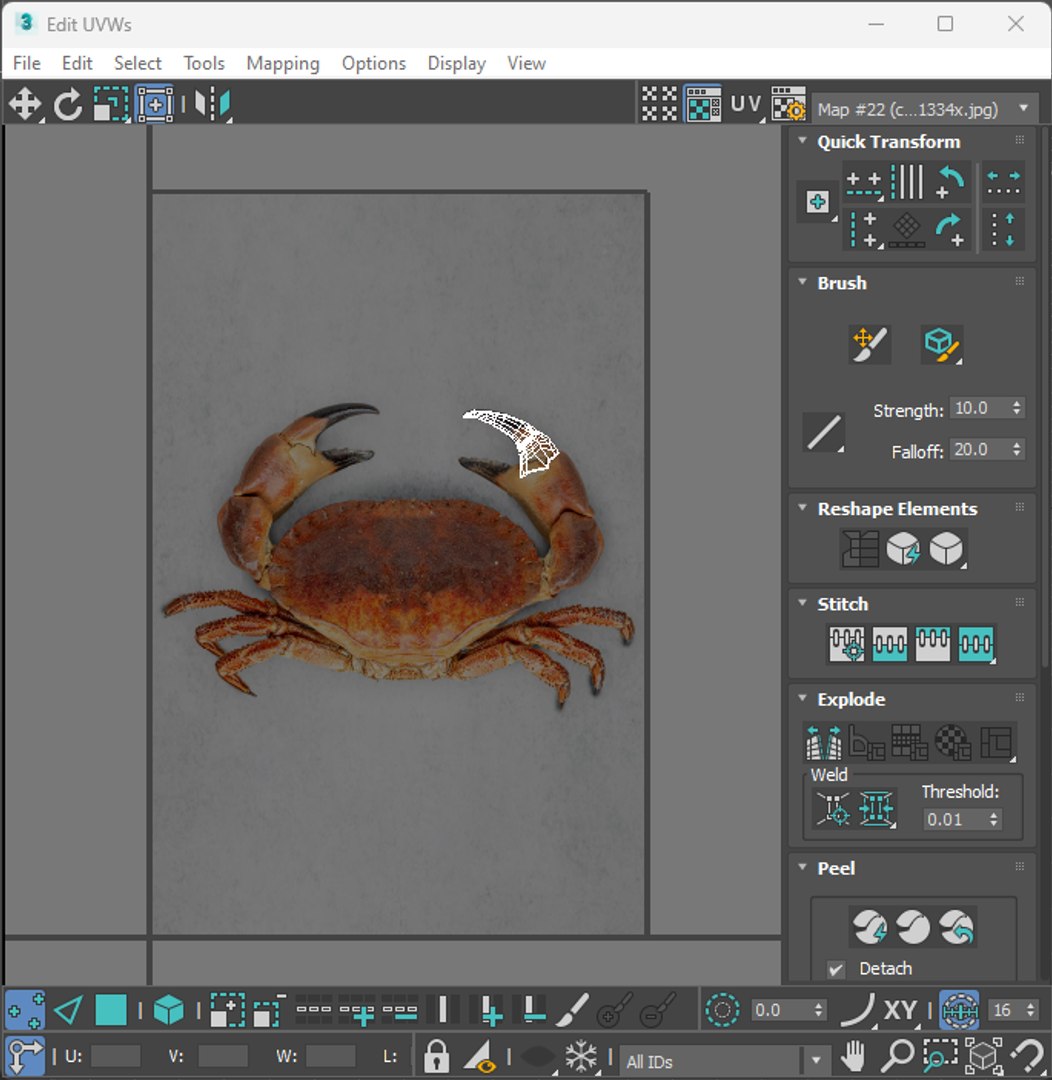Image resolution: width=1052 pixels, height=1080 pixels.
Task: Click the U coordinate input field
Action: coord(115,1056)
